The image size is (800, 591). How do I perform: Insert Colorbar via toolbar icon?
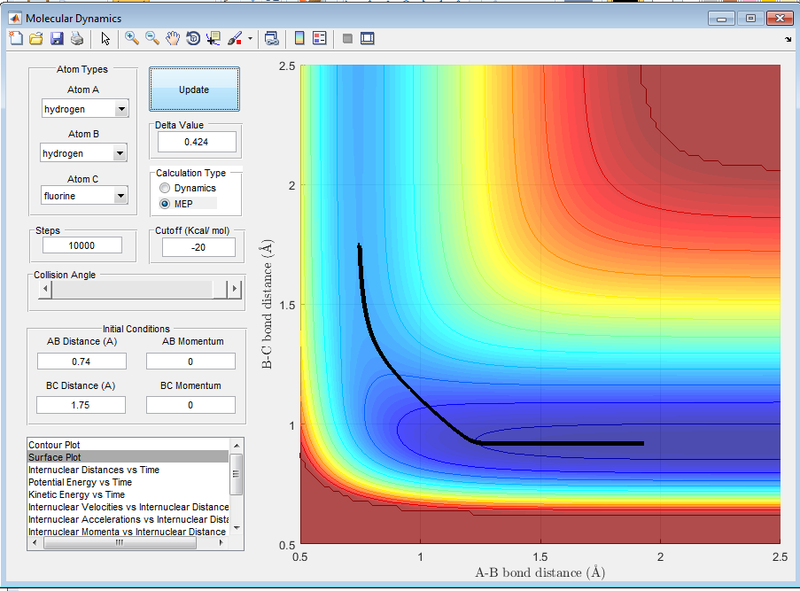pos(299,38)
